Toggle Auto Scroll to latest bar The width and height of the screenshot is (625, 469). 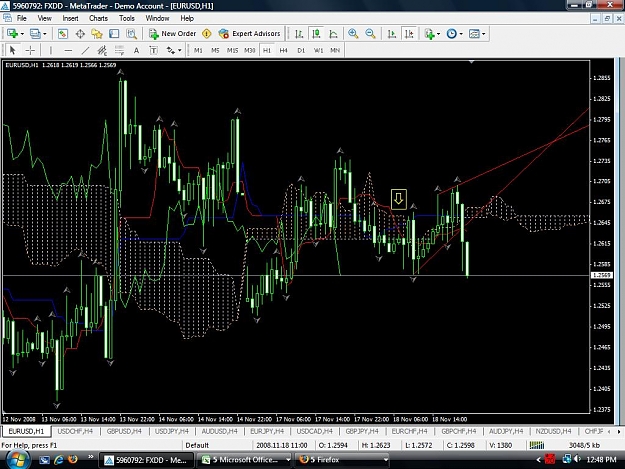click(392, 34)
